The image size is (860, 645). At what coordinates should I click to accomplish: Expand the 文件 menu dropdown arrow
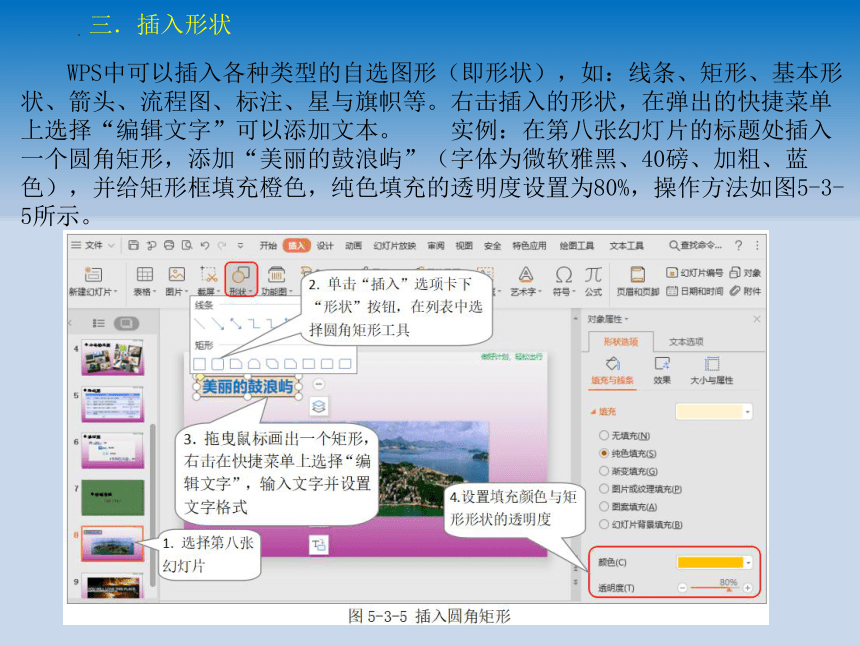click(x=111, y=245)
